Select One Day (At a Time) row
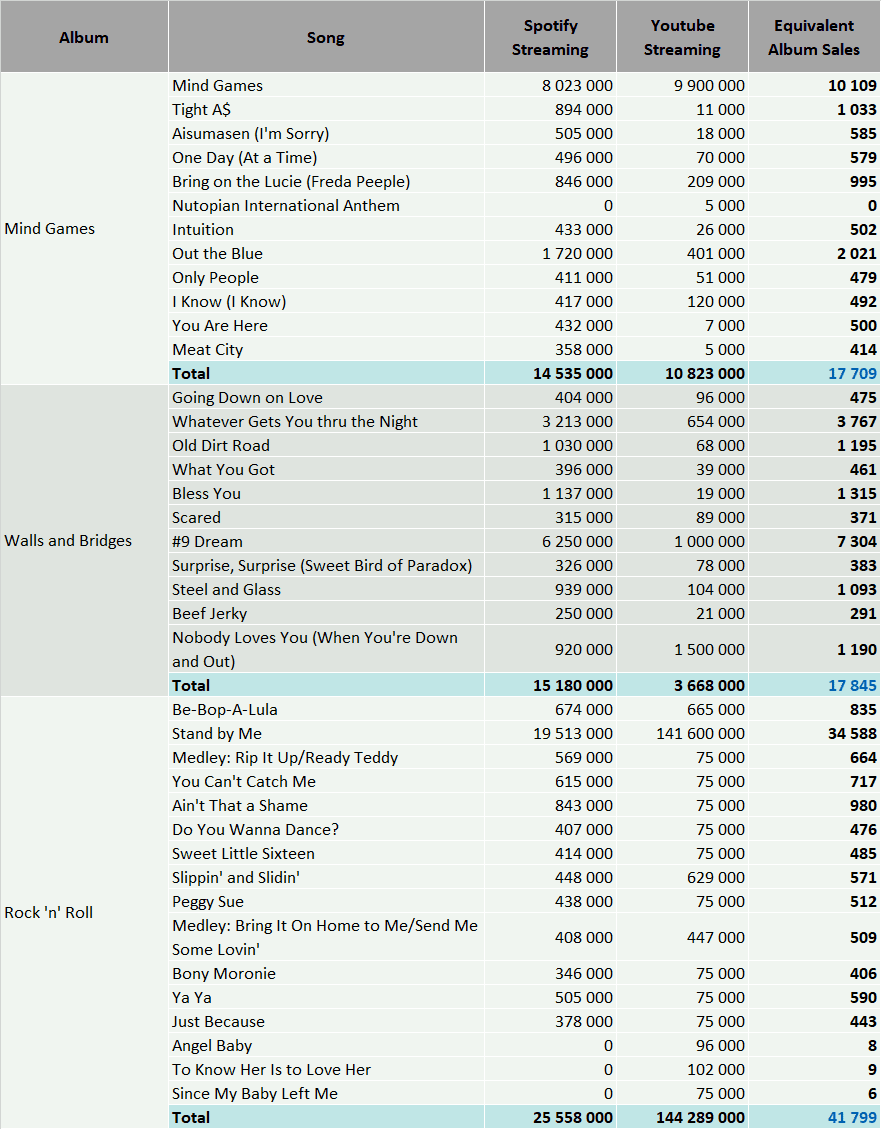 tap(524, 157)
